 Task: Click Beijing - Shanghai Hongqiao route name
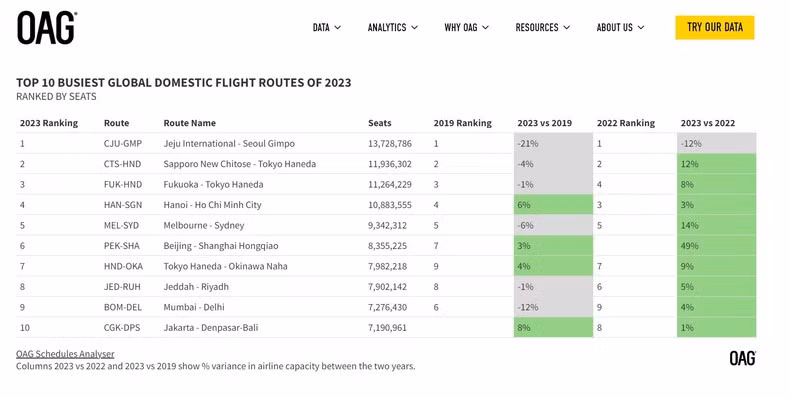click(221, 246)
